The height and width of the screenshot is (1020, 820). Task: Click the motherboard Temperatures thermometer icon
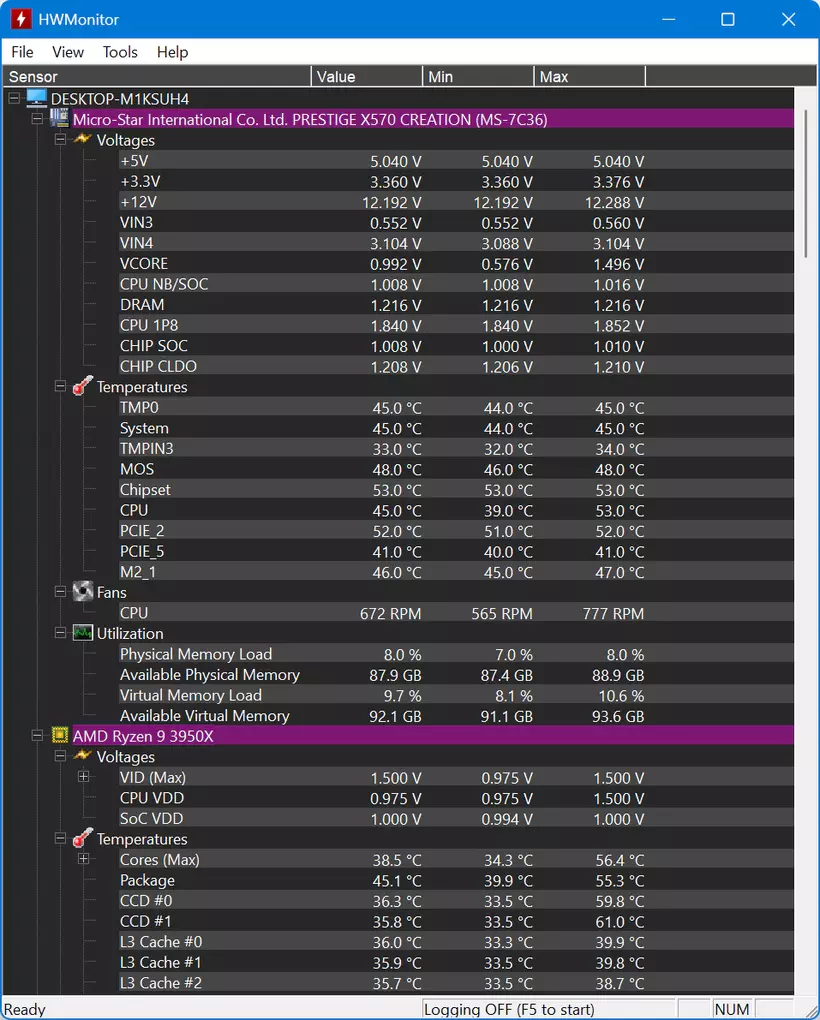point(82,386)
